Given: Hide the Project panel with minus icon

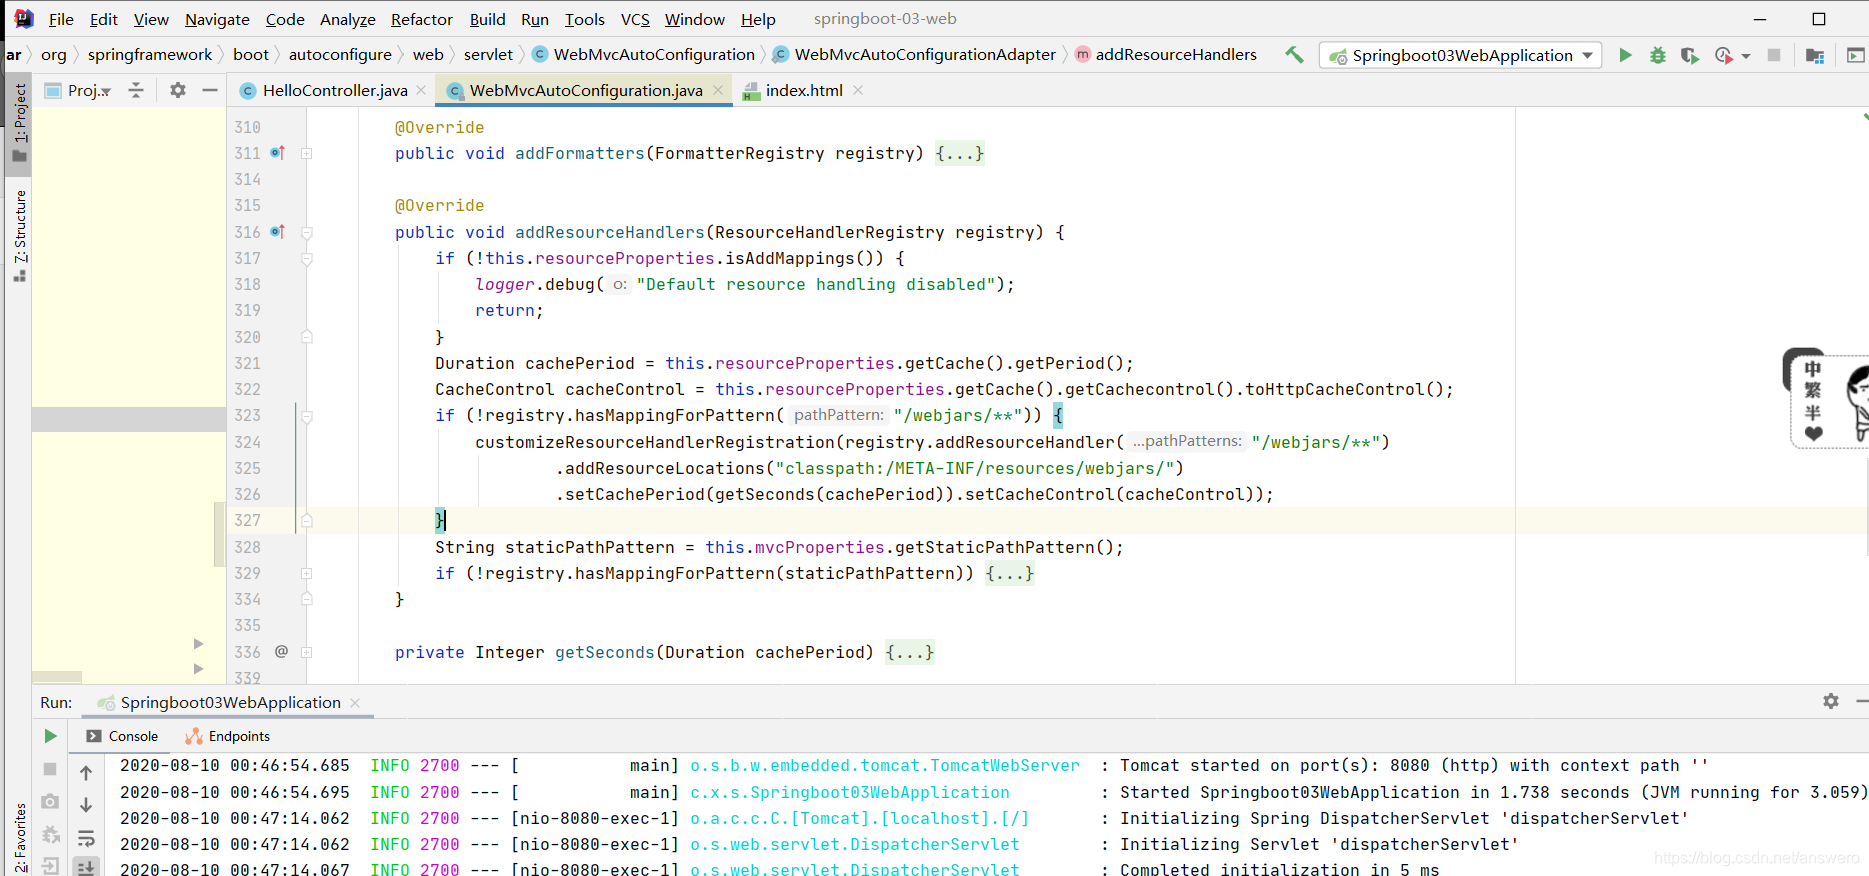Looking at the screenshot, I should tap(210, 90).
